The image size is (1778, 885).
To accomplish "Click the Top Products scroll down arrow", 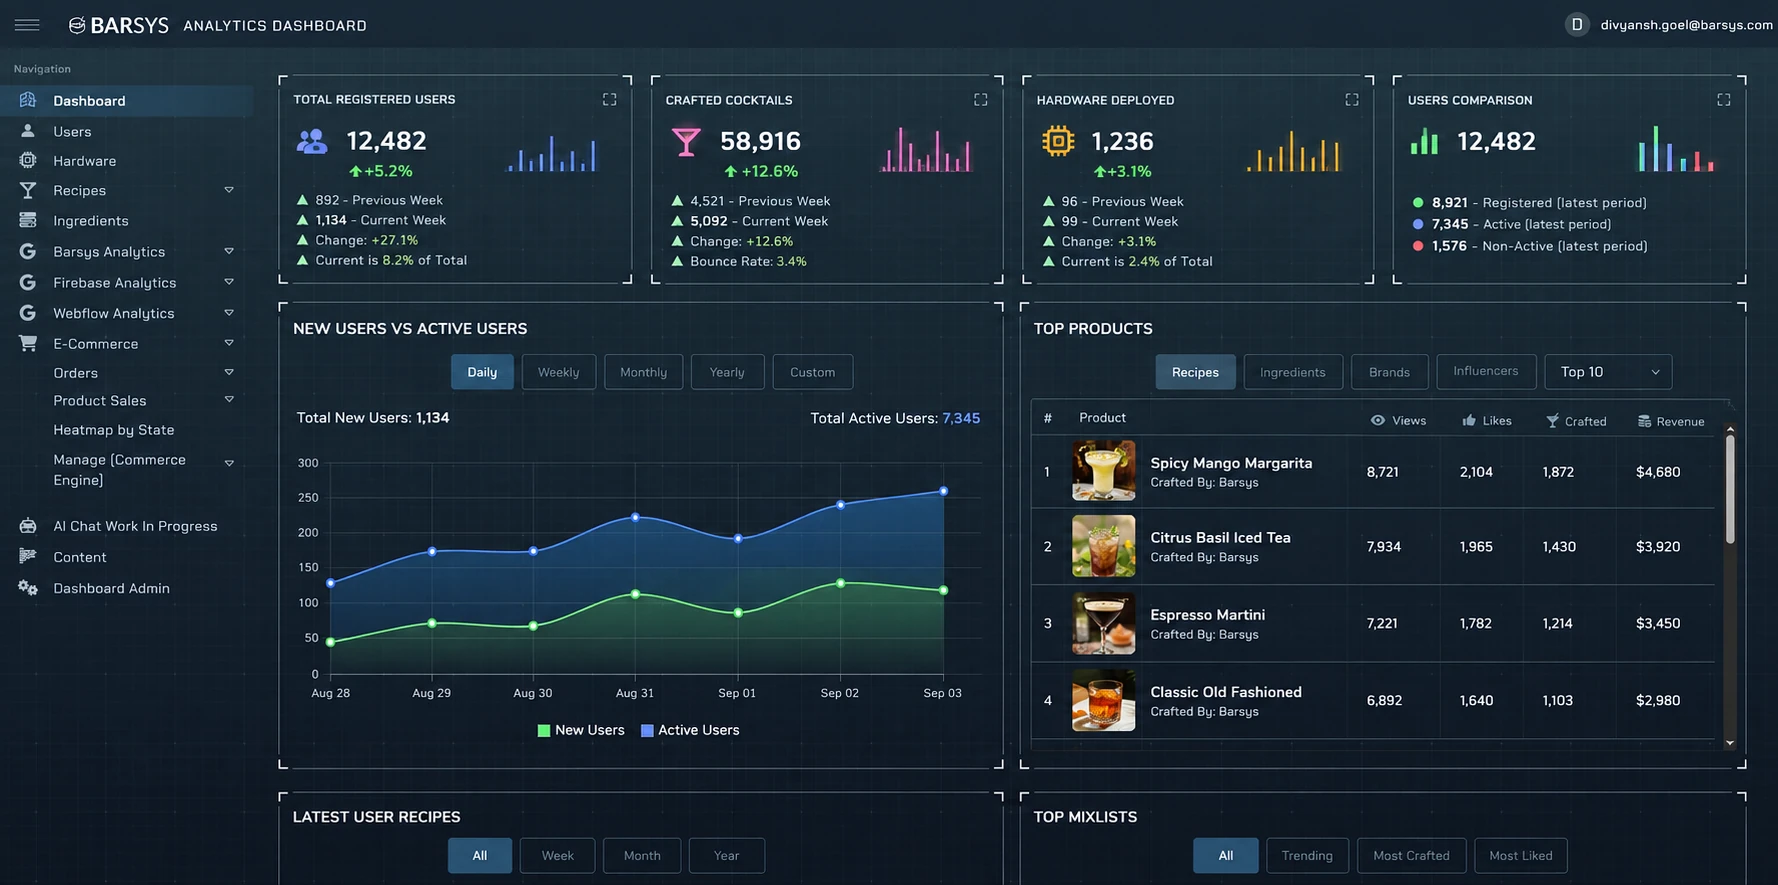I will (x=1730, y=743).
